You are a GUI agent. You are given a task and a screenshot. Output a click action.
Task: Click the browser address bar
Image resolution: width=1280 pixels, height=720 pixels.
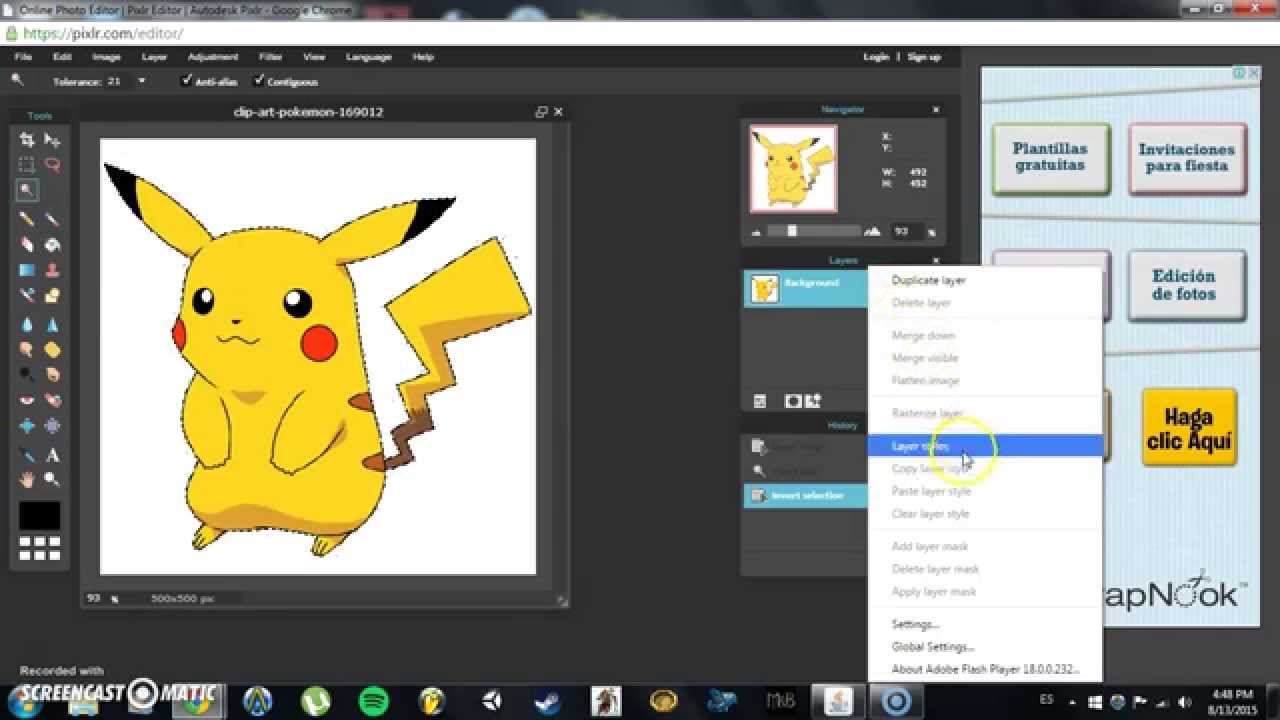coord(640,33)
